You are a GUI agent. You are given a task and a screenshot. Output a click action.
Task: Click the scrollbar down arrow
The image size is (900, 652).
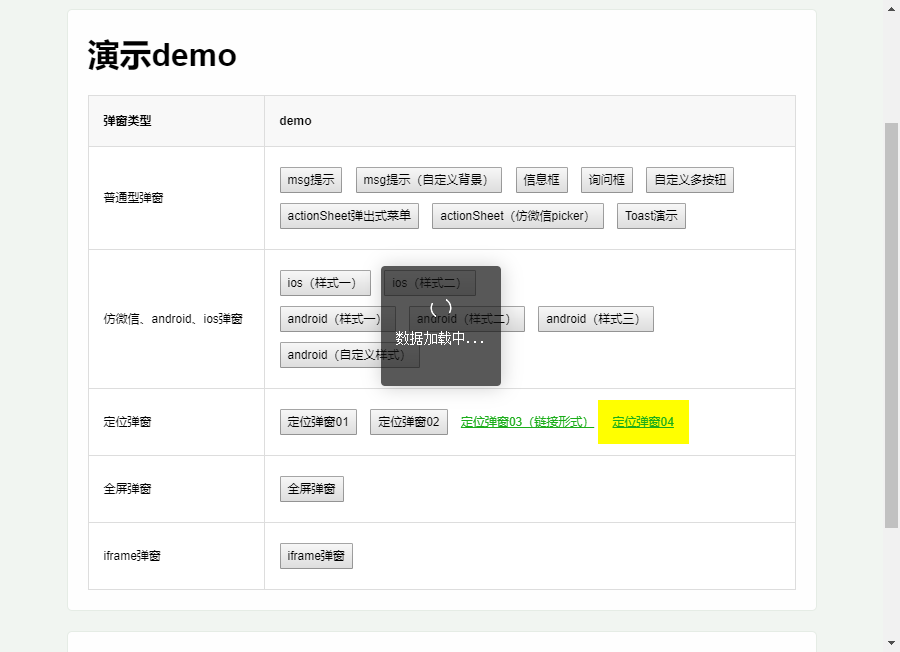[x=891, y=643]
